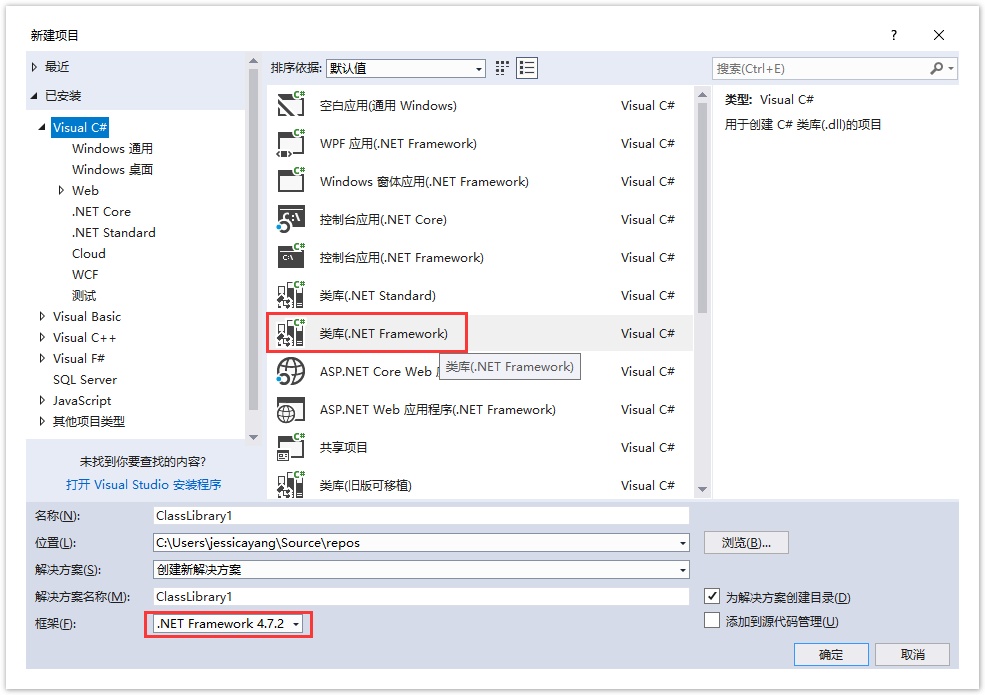Select the .NET Core tree item

[x=101, y=211]
